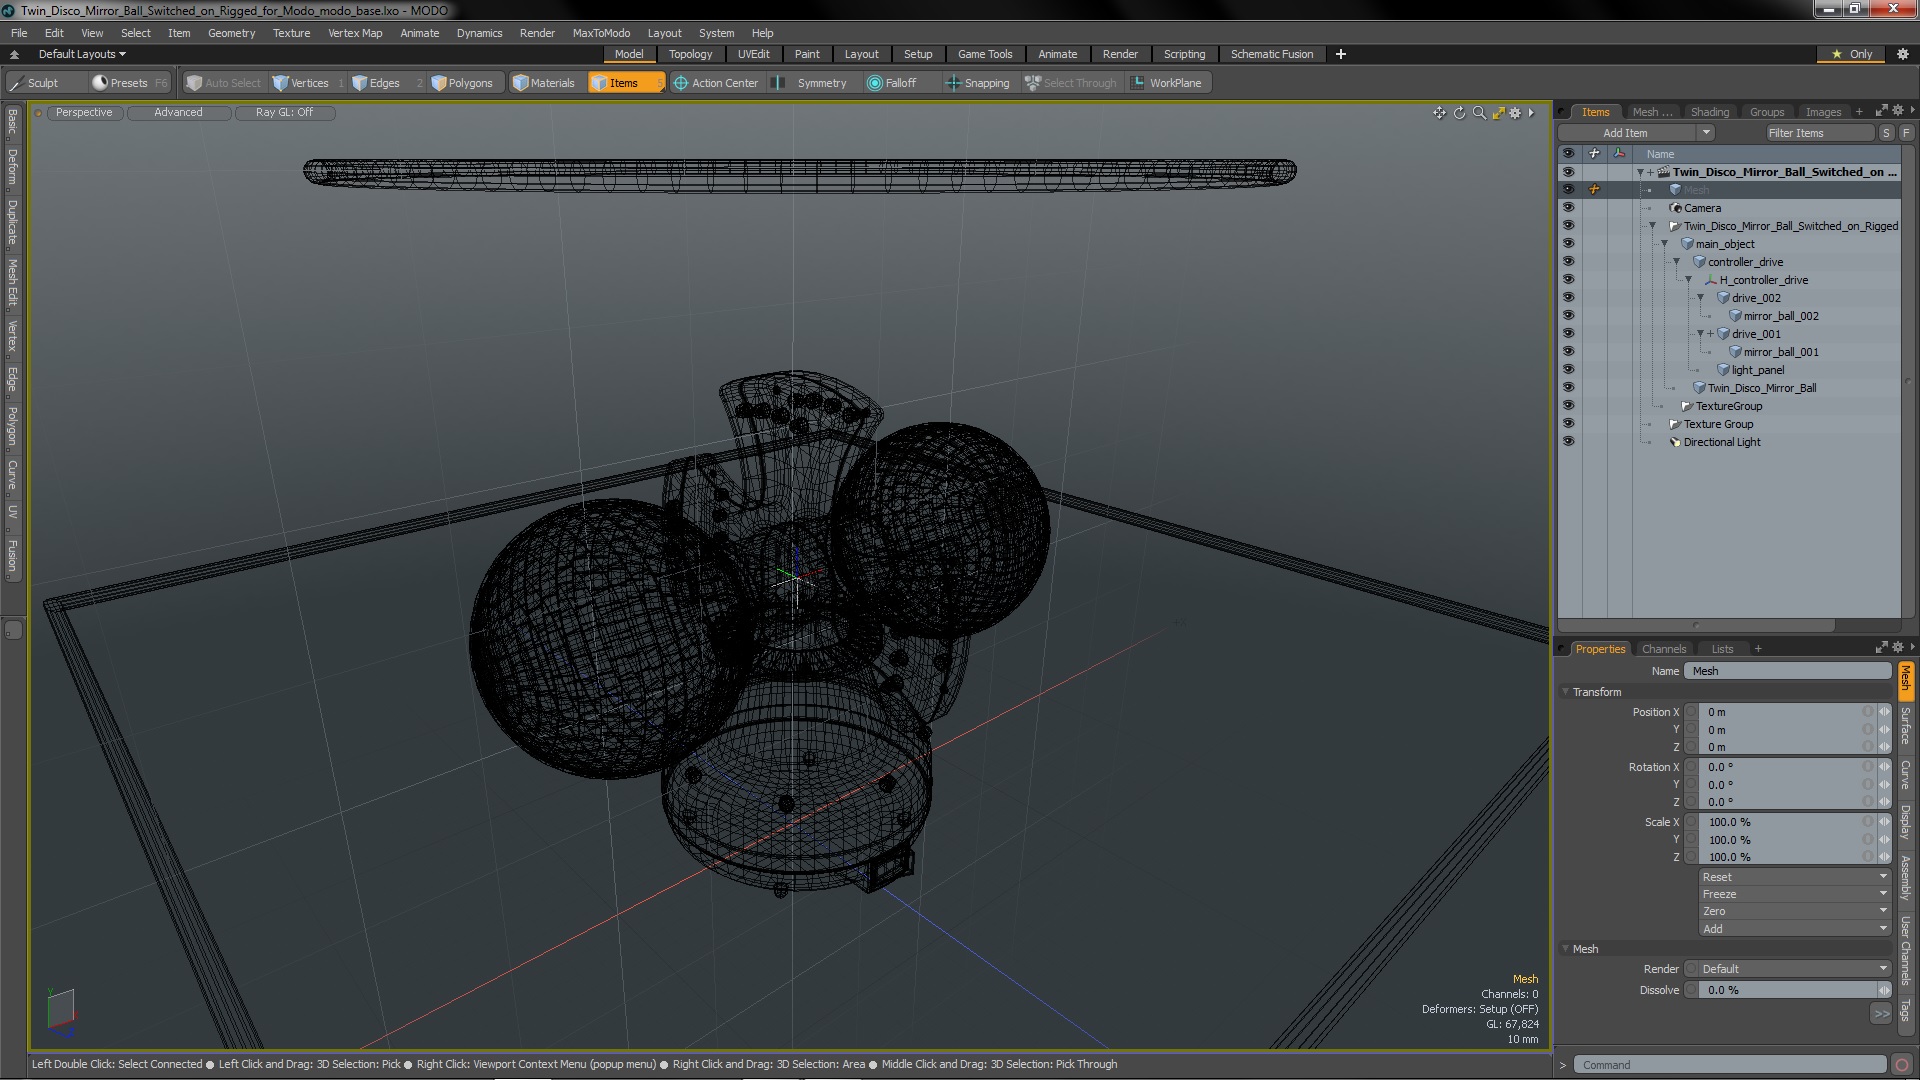Screen dimensions: 1920x1080
Task: Switch to Polygons selection mode
Action: click(x=465, y=83)
